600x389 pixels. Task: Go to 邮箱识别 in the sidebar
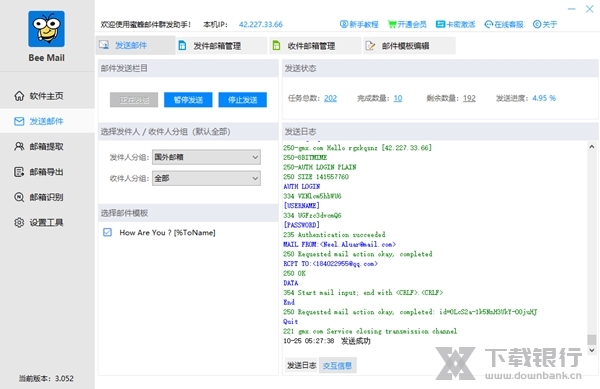[46, 197]
